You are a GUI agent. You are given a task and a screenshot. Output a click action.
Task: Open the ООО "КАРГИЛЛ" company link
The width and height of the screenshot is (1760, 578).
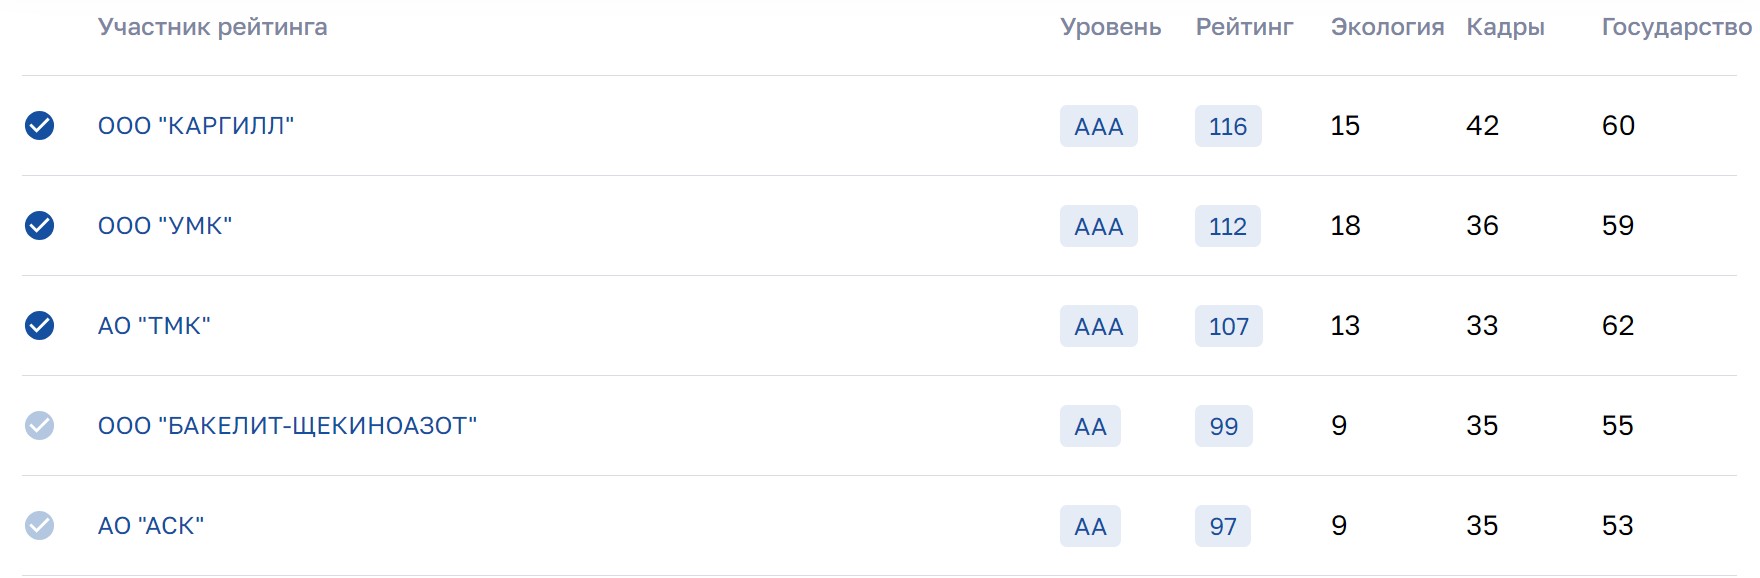(196, 126)
